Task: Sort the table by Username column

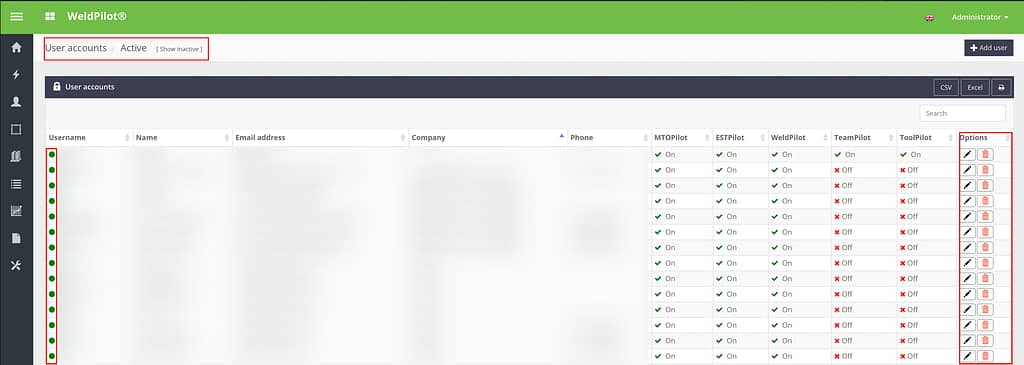Action: 89,138
